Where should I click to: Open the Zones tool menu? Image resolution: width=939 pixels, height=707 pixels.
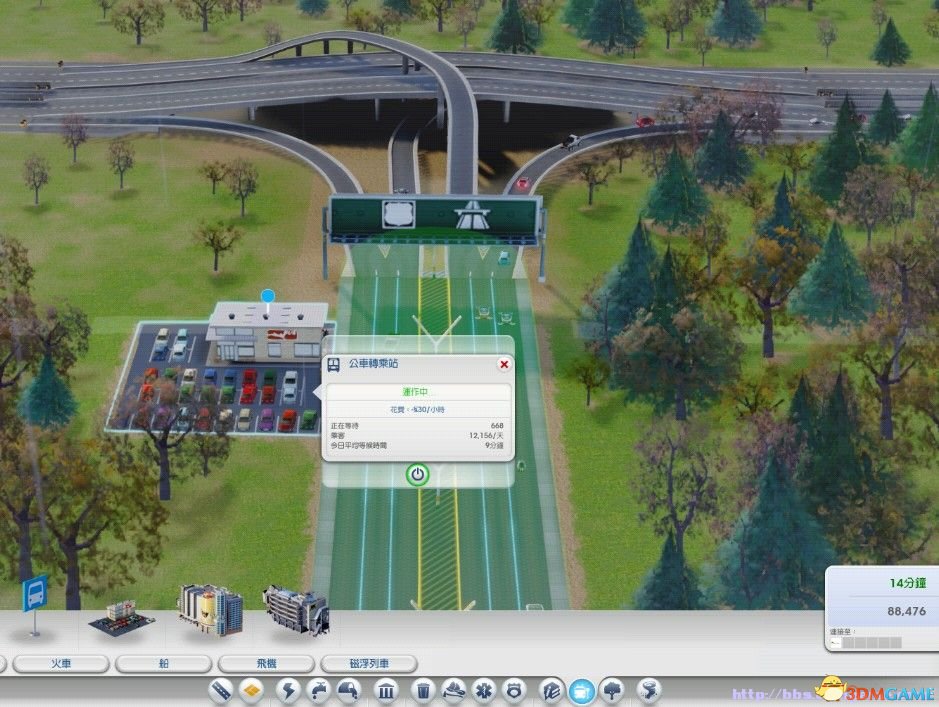(x=252, y=691)
